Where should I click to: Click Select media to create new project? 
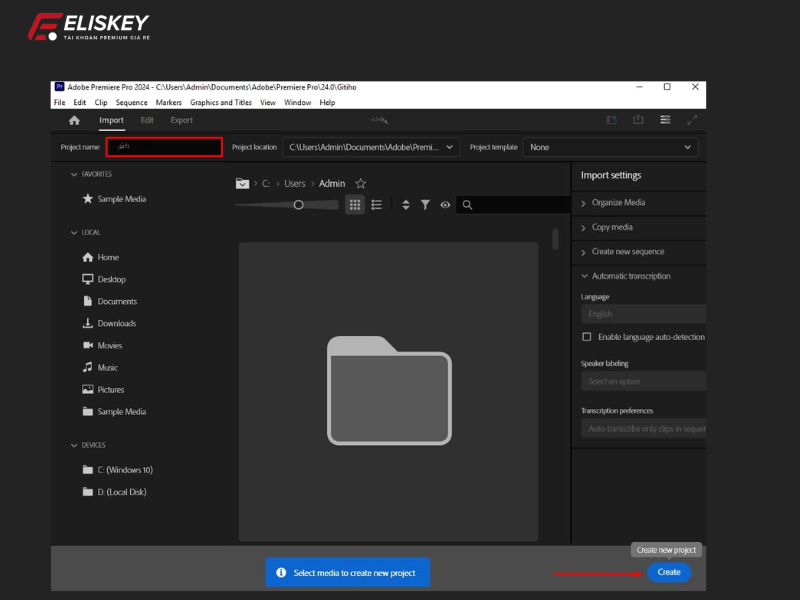coord(347,572)
